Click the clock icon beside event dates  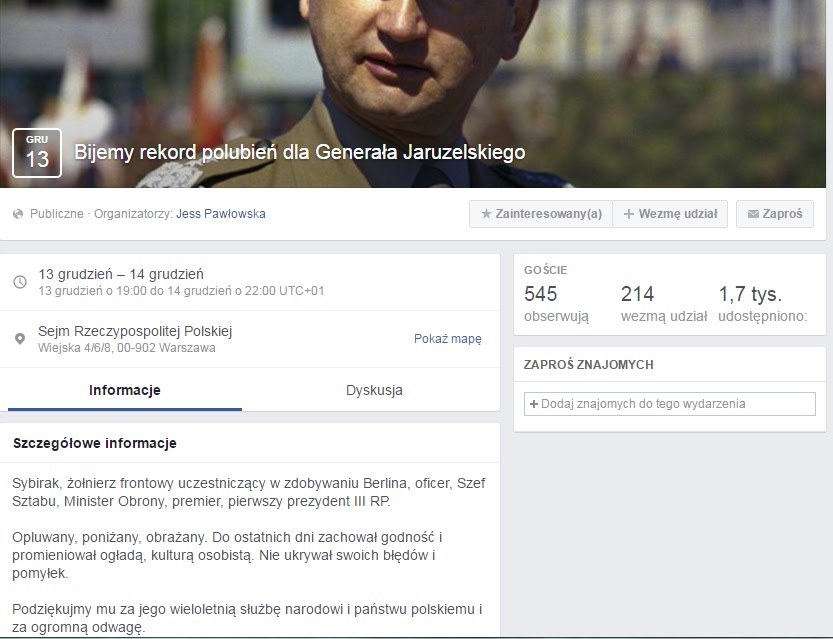(20, 282)
